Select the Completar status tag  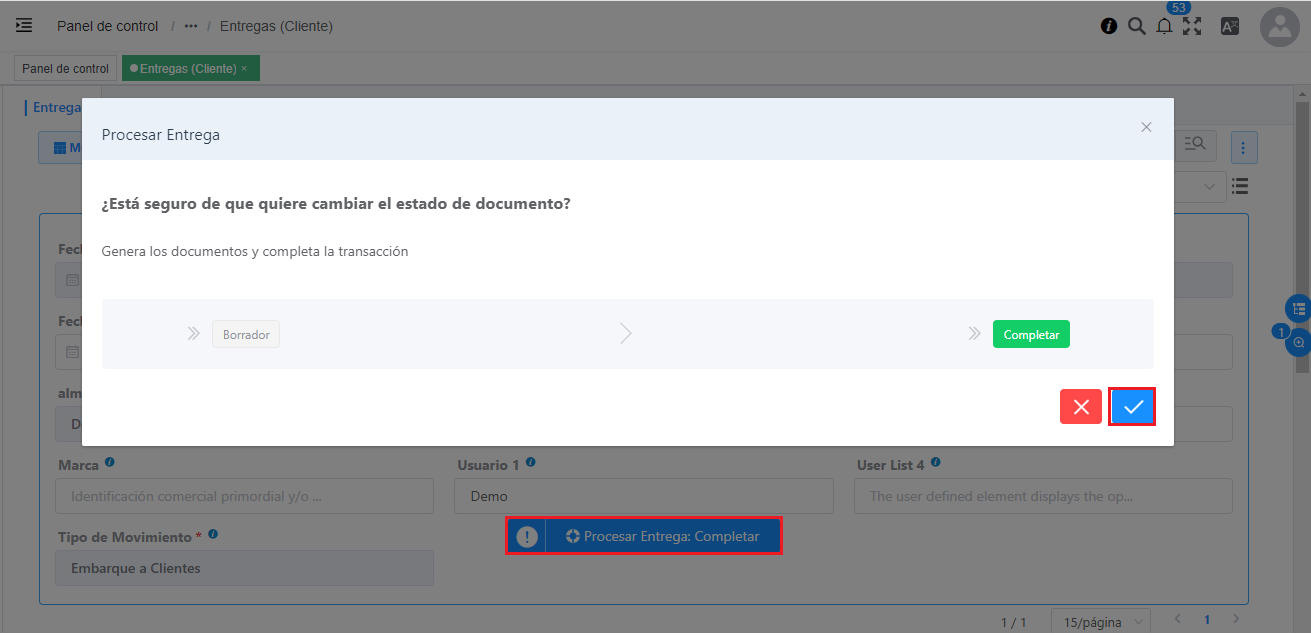click(x=1031, y=335)
